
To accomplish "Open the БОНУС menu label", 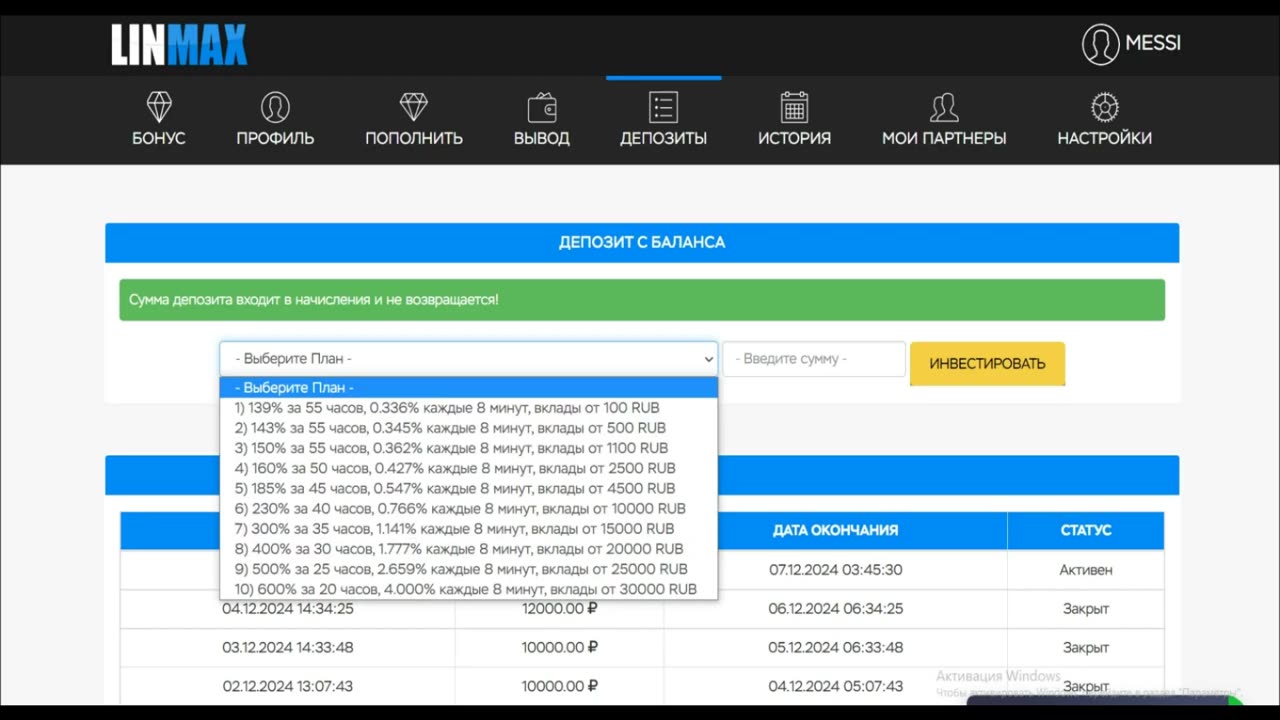I will click(x=159, y=138).
